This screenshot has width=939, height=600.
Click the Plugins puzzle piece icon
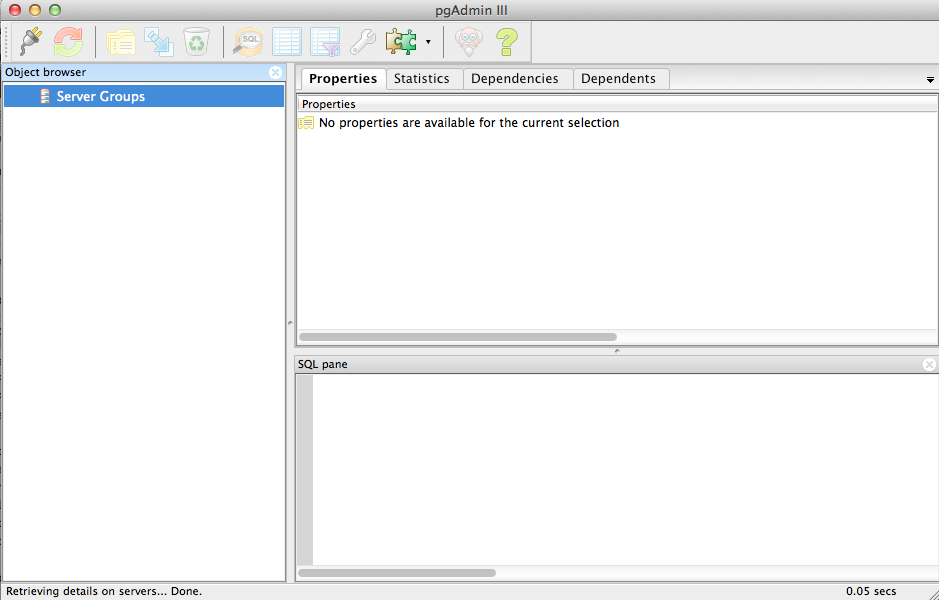[x=401, y=42]
